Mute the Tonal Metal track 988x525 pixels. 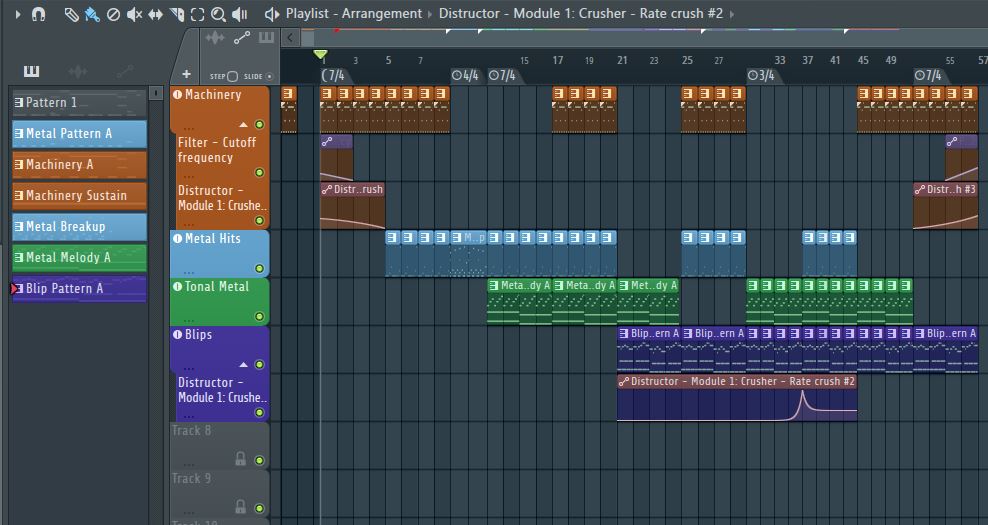pos(259,317)
